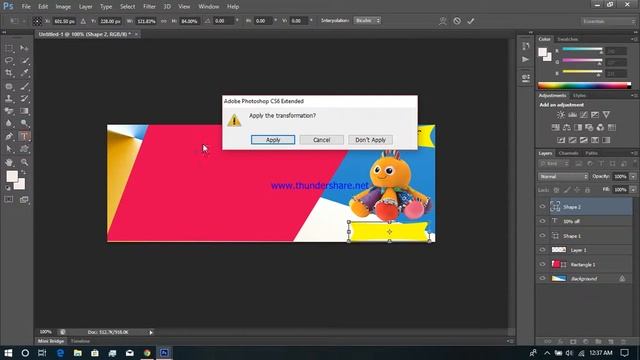Screen dimensions: 640x360
Task: Hide the Shape 1 layer
Action: pos(542,236)
